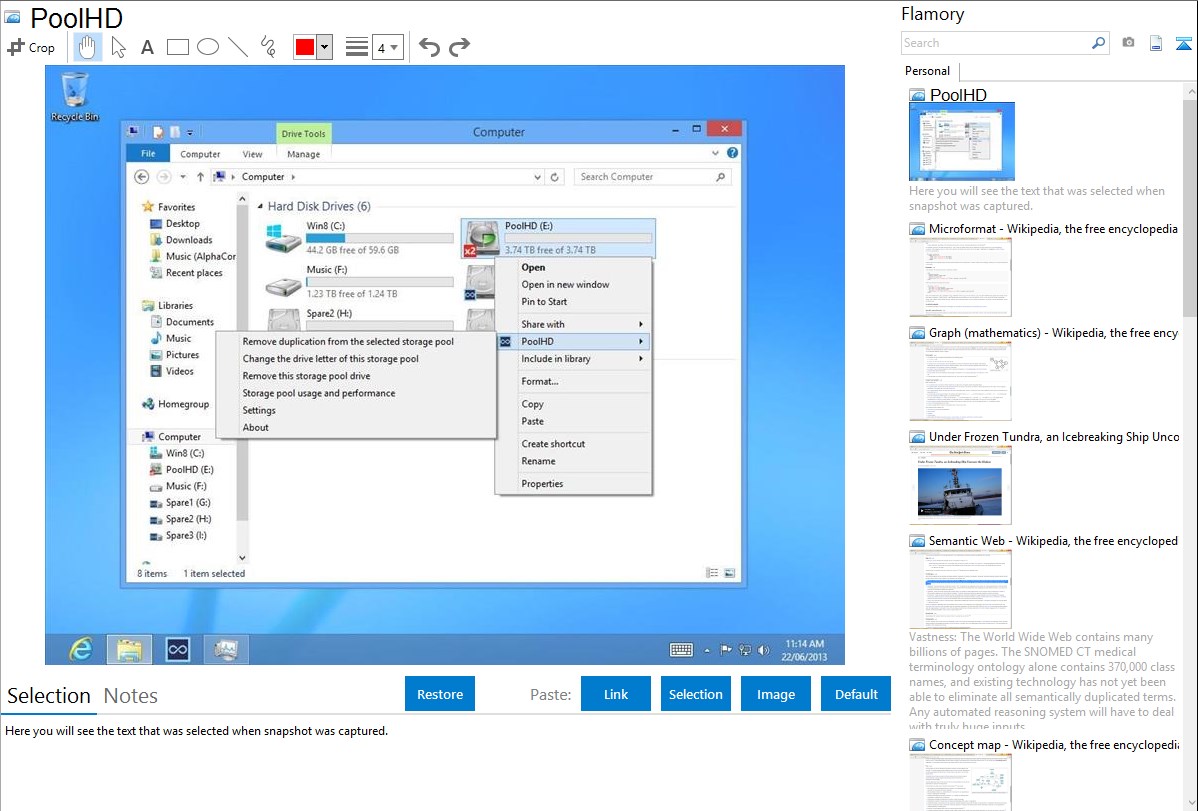Open the Concept map snapshot title
The image size is (1198, 811).
[1053, 745]
